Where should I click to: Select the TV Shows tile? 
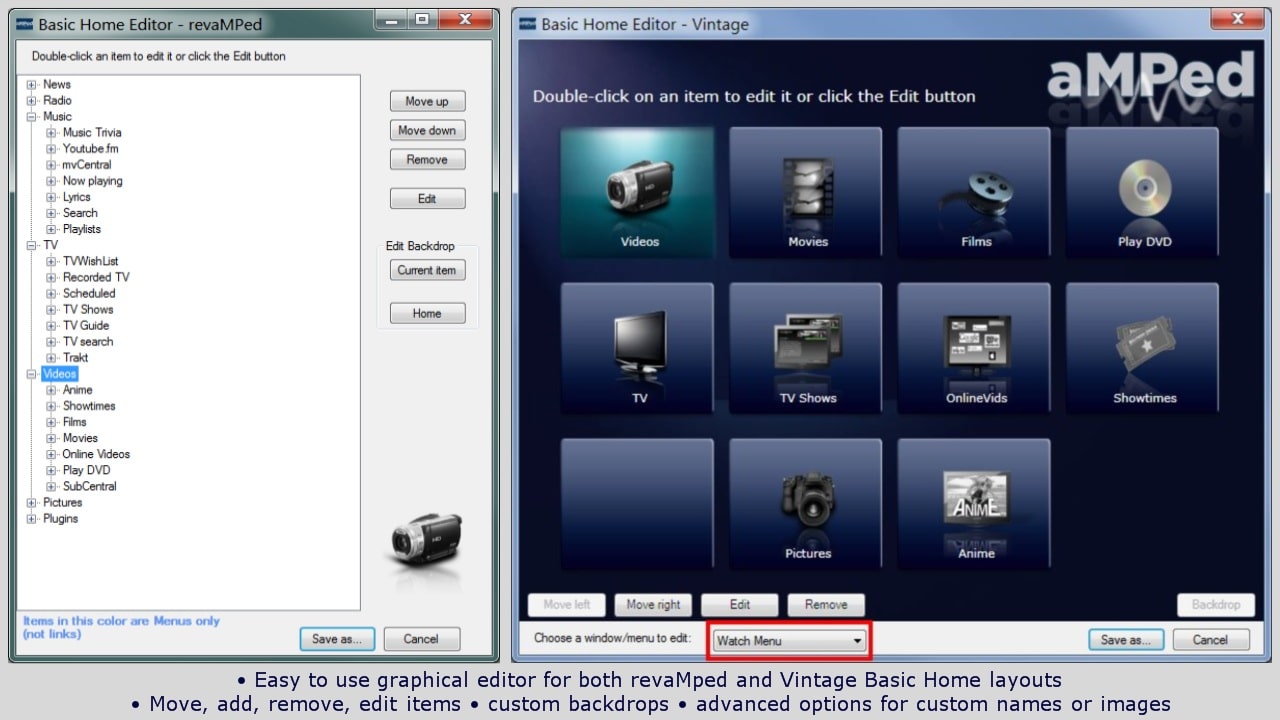[x=806, y=348]
